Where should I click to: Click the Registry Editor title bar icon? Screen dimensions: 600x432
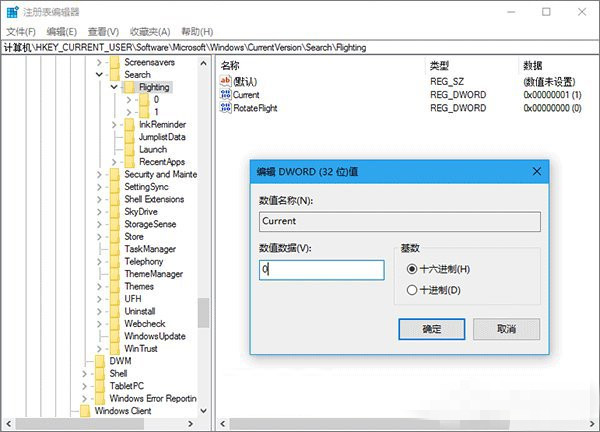[12, 12]
